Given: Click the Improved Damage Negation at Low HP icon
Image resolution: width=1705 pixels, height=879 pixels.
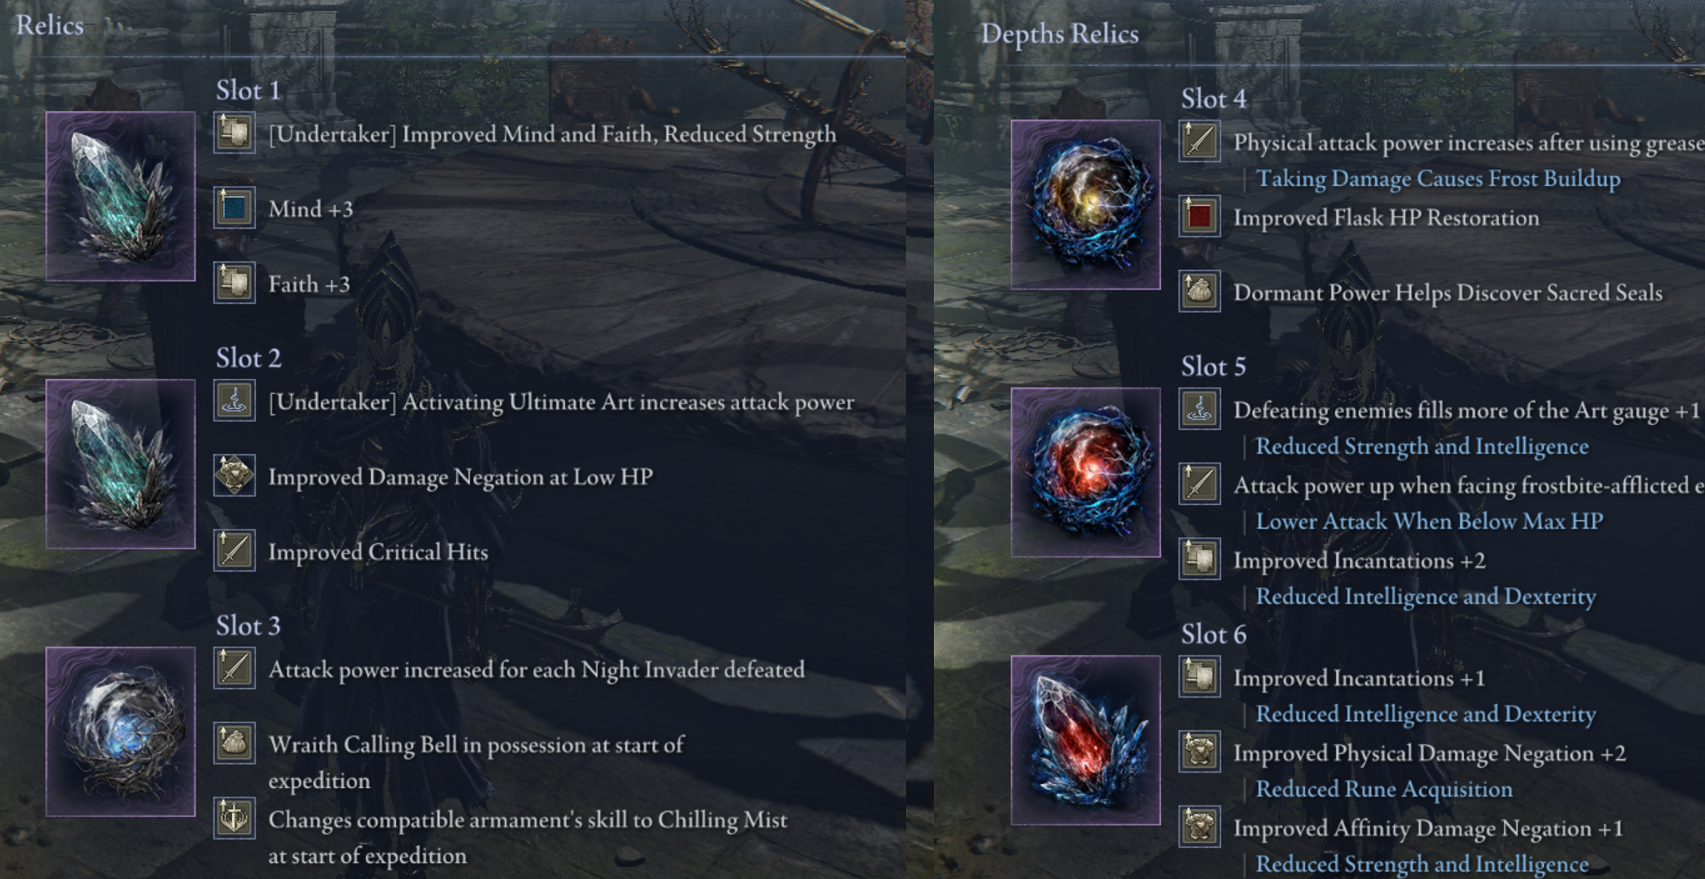Looking at the screenshot, I should point(234,476).
